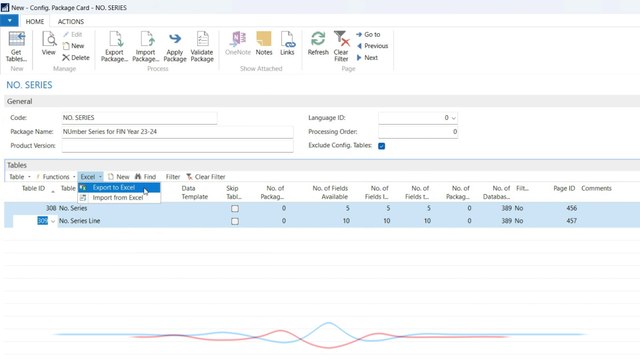
Task: Click the Data Template column header
Action: pos(195,193)
